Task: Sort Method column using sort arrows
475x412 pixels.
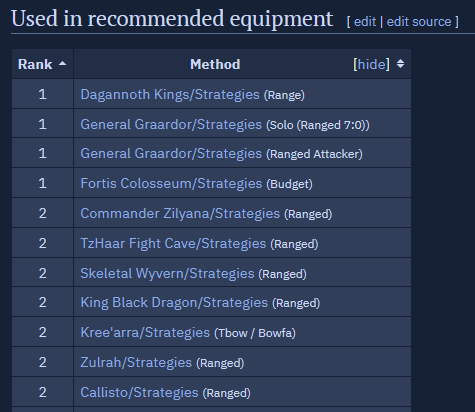Action: point(400,64)
